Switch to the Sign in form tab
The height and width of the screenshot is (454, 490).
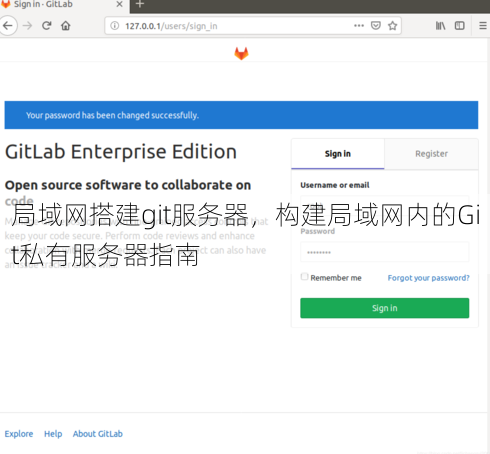tap(338, 154)
